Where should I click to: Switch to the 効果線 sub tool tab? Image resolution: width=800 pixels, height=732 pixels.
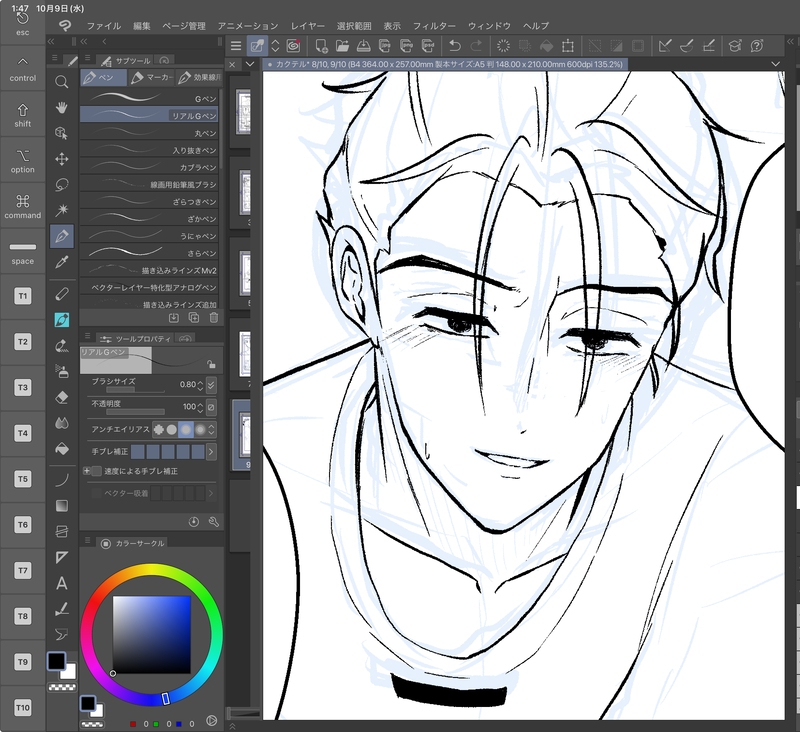[199, 78]
